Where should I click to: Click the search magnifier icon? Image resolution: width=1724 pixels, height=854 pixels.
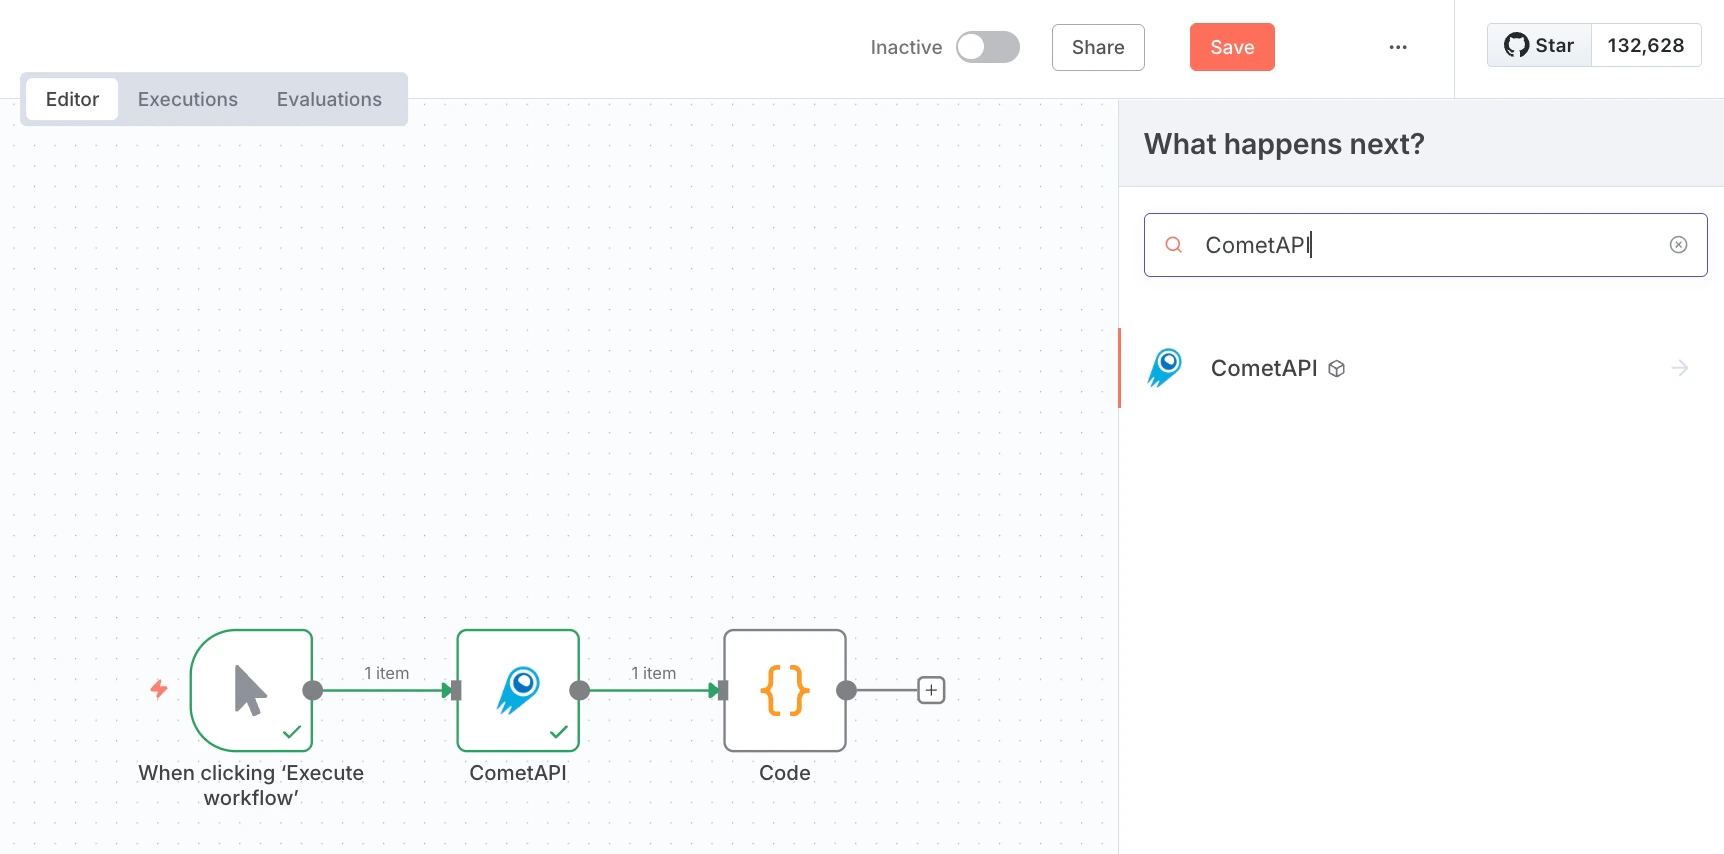1174,245
